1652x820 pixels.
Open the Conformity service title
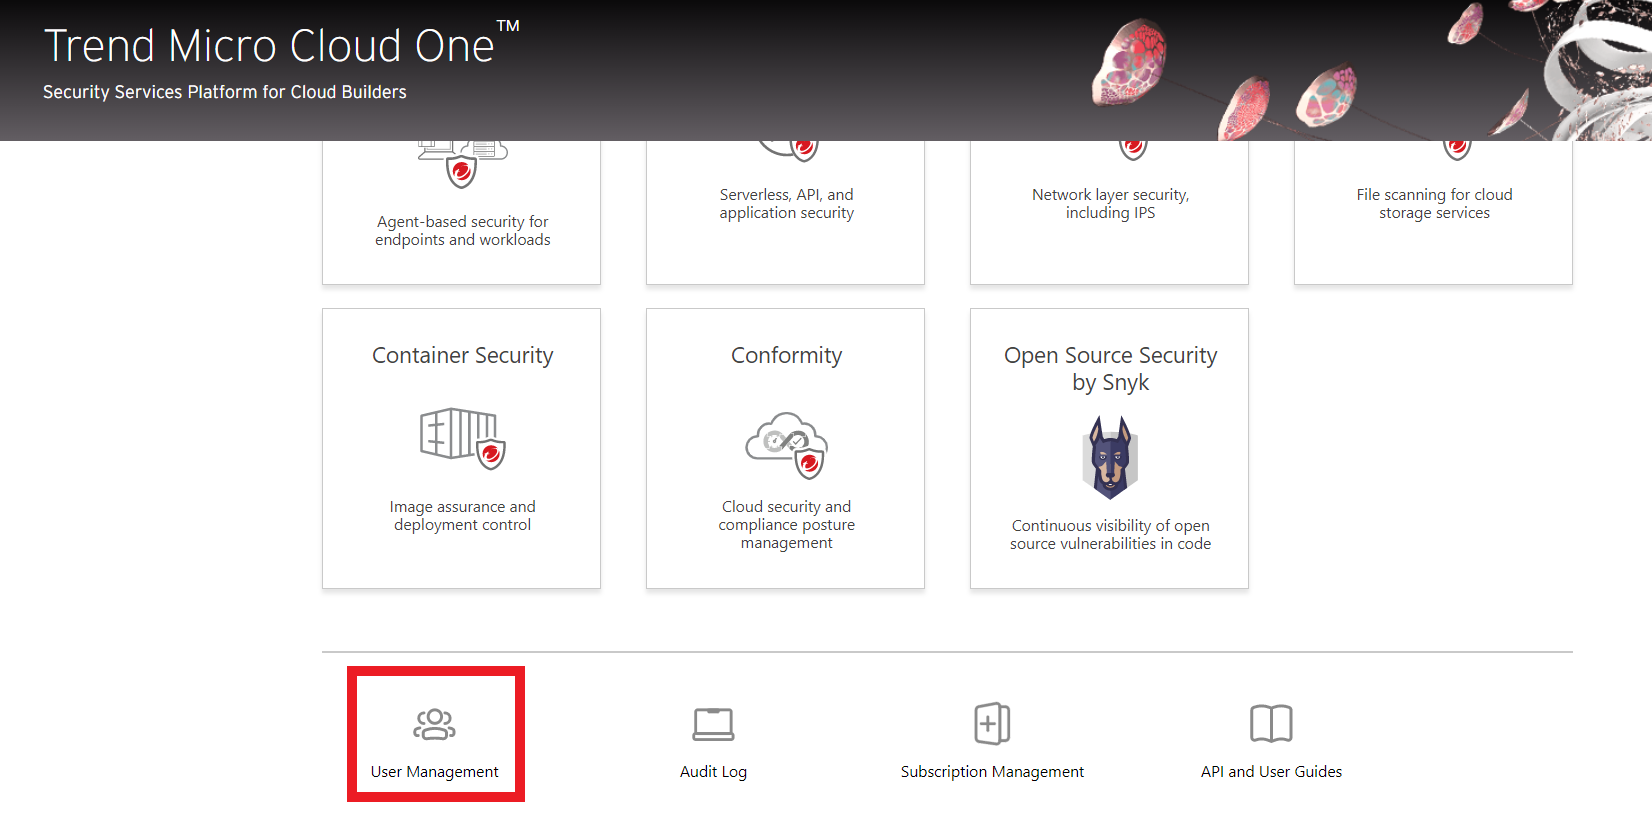pyautogui.click(x=786, y=356)
